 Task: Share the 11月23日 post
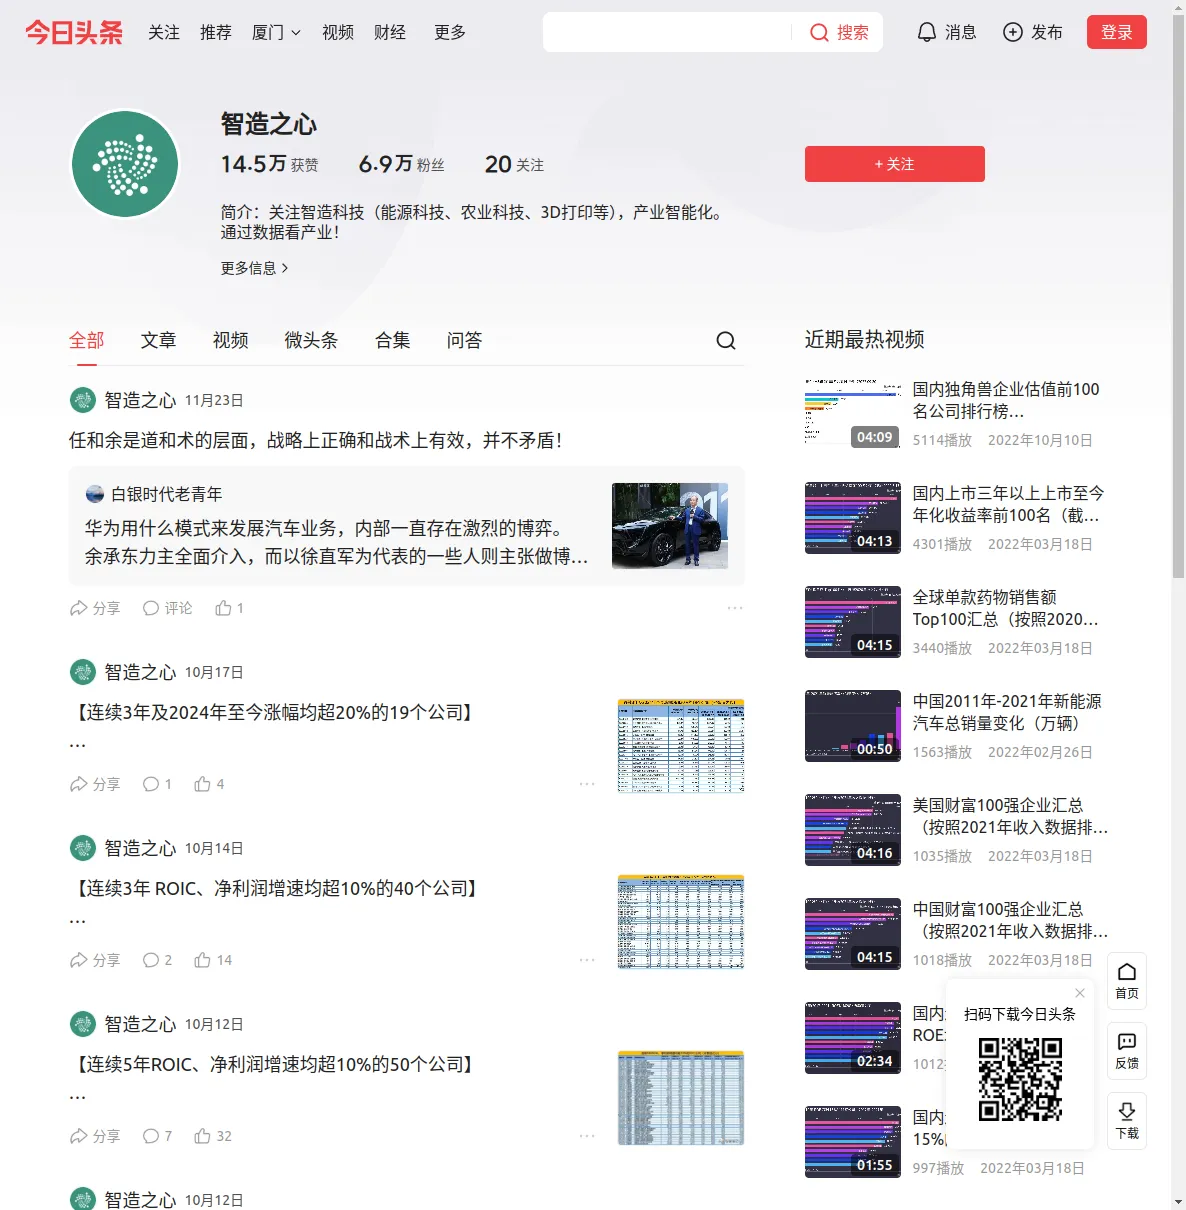[x=95, y=608]
